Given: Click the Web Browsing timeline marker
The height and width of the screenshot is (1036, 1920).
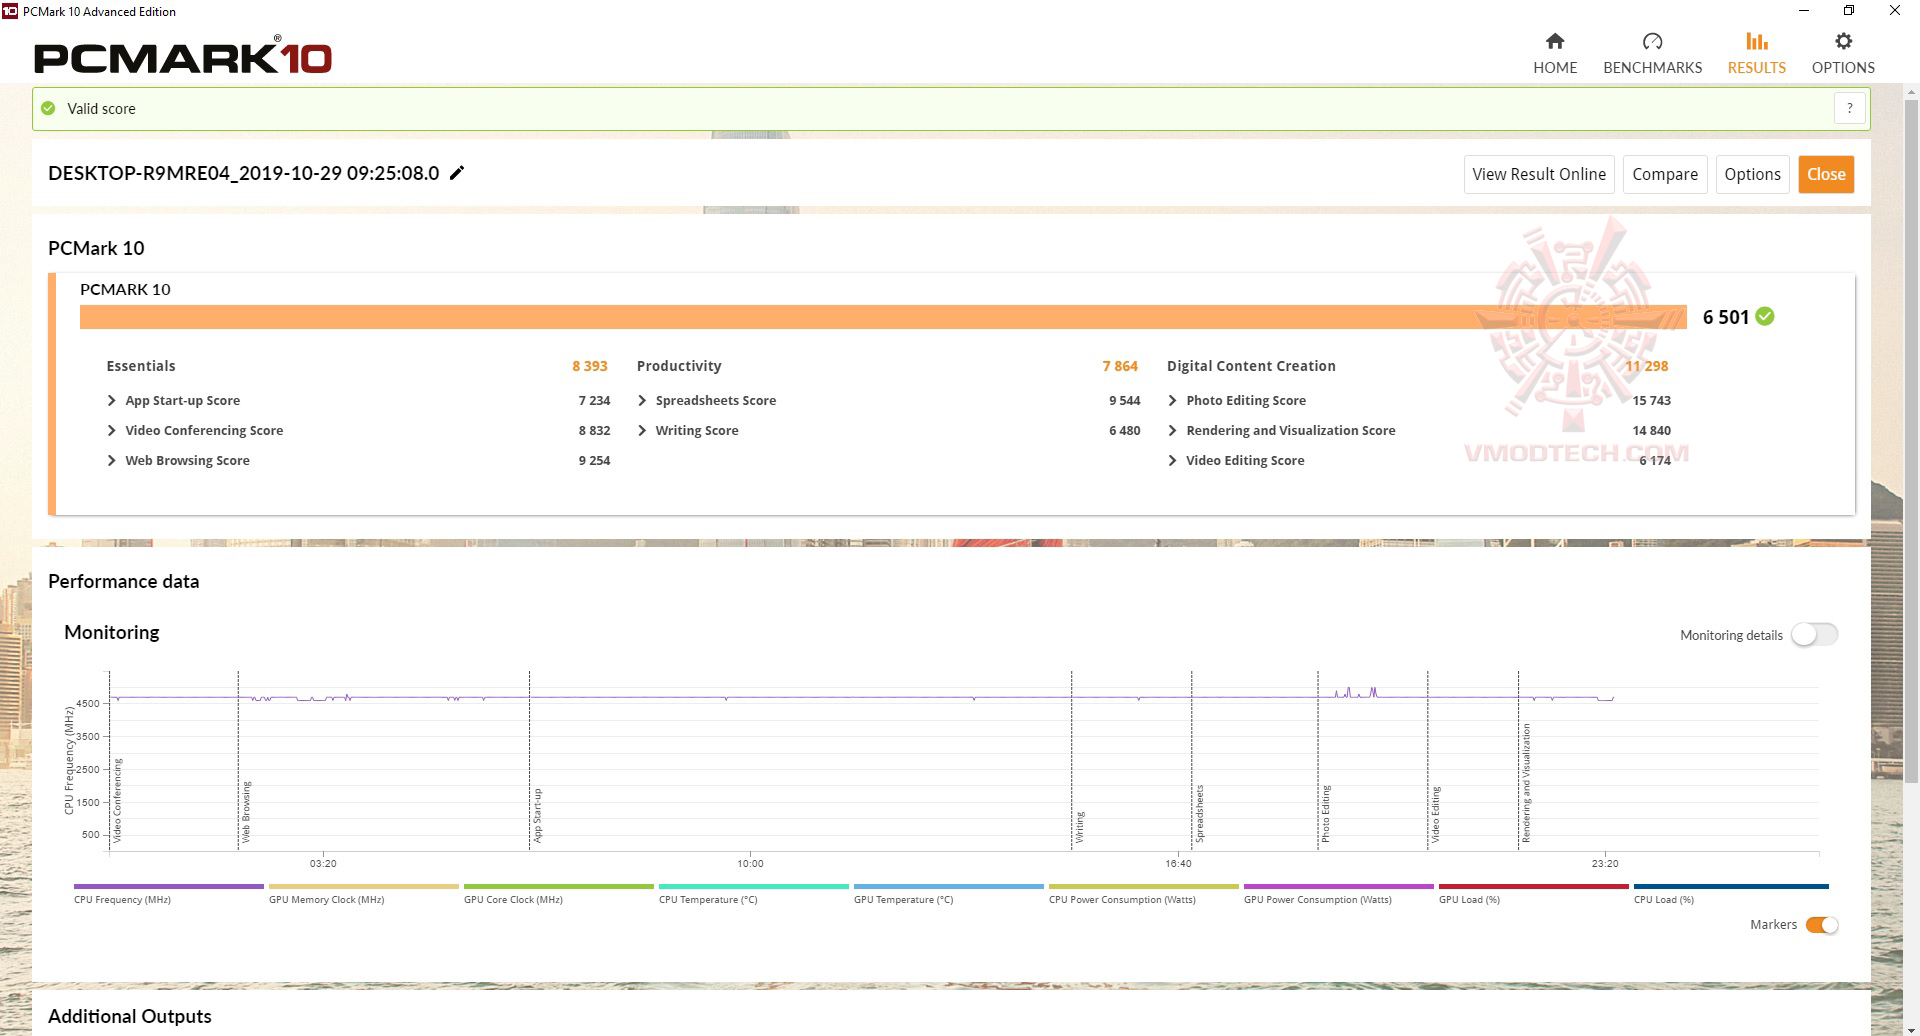Looking at the screenshot, I should pyautogui.click(x=246, y=811).
